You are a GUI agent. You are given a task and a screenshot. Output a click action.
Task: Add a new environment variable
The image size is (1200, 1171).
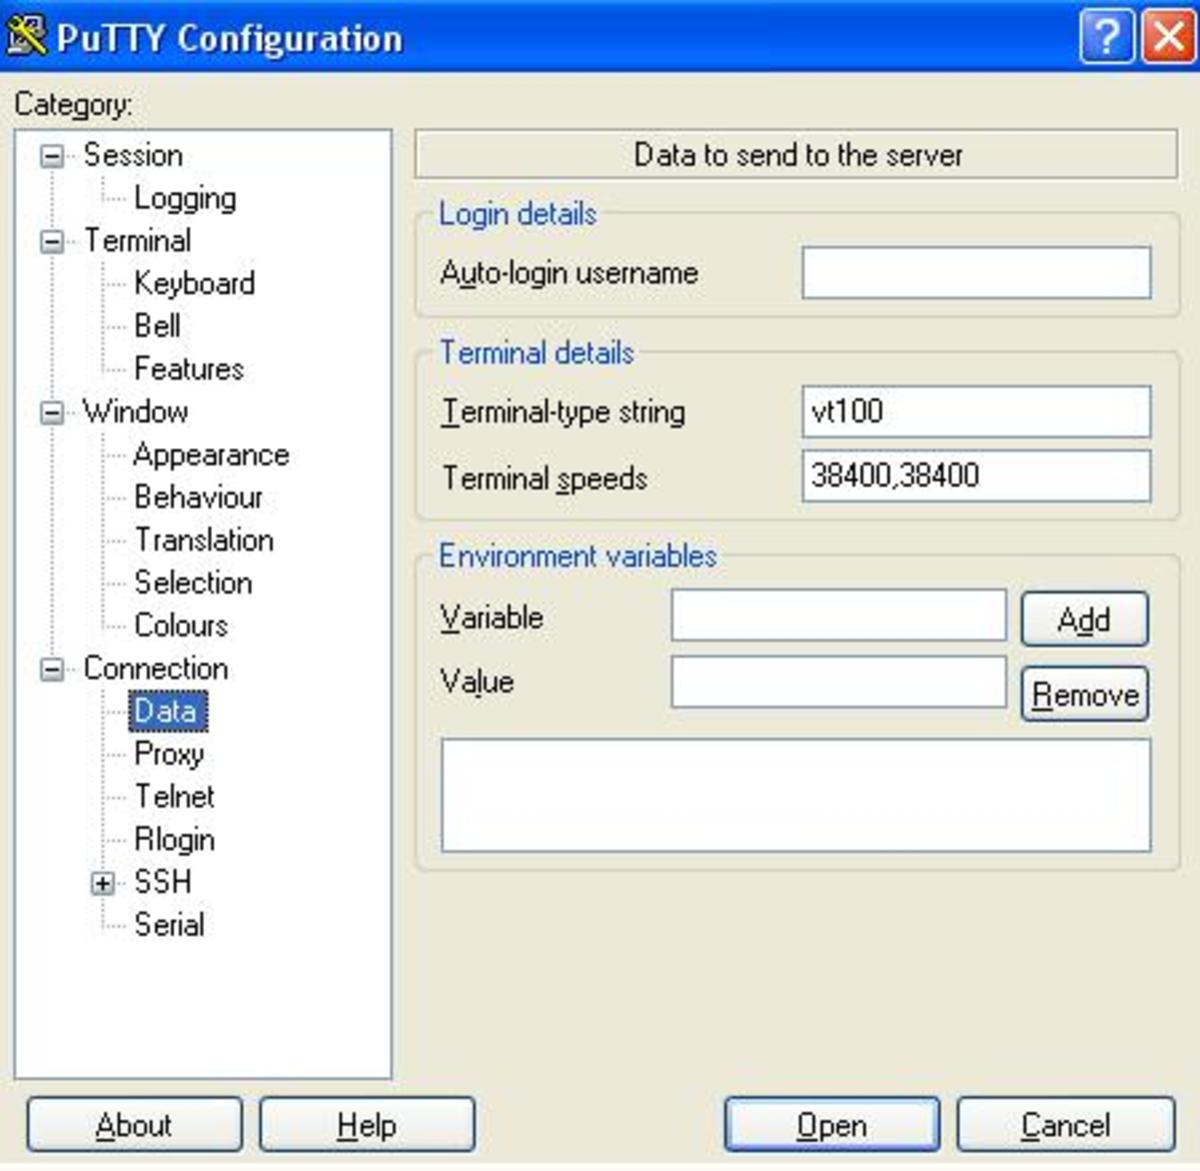1084,619
